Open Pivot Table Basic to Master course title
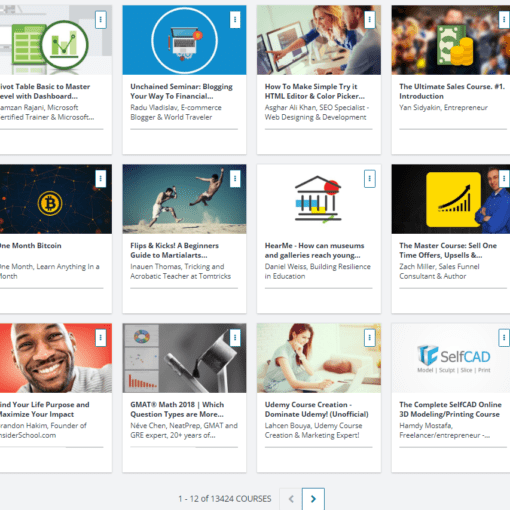This screenshot has height=510, width=510. (x=45, y=91)
